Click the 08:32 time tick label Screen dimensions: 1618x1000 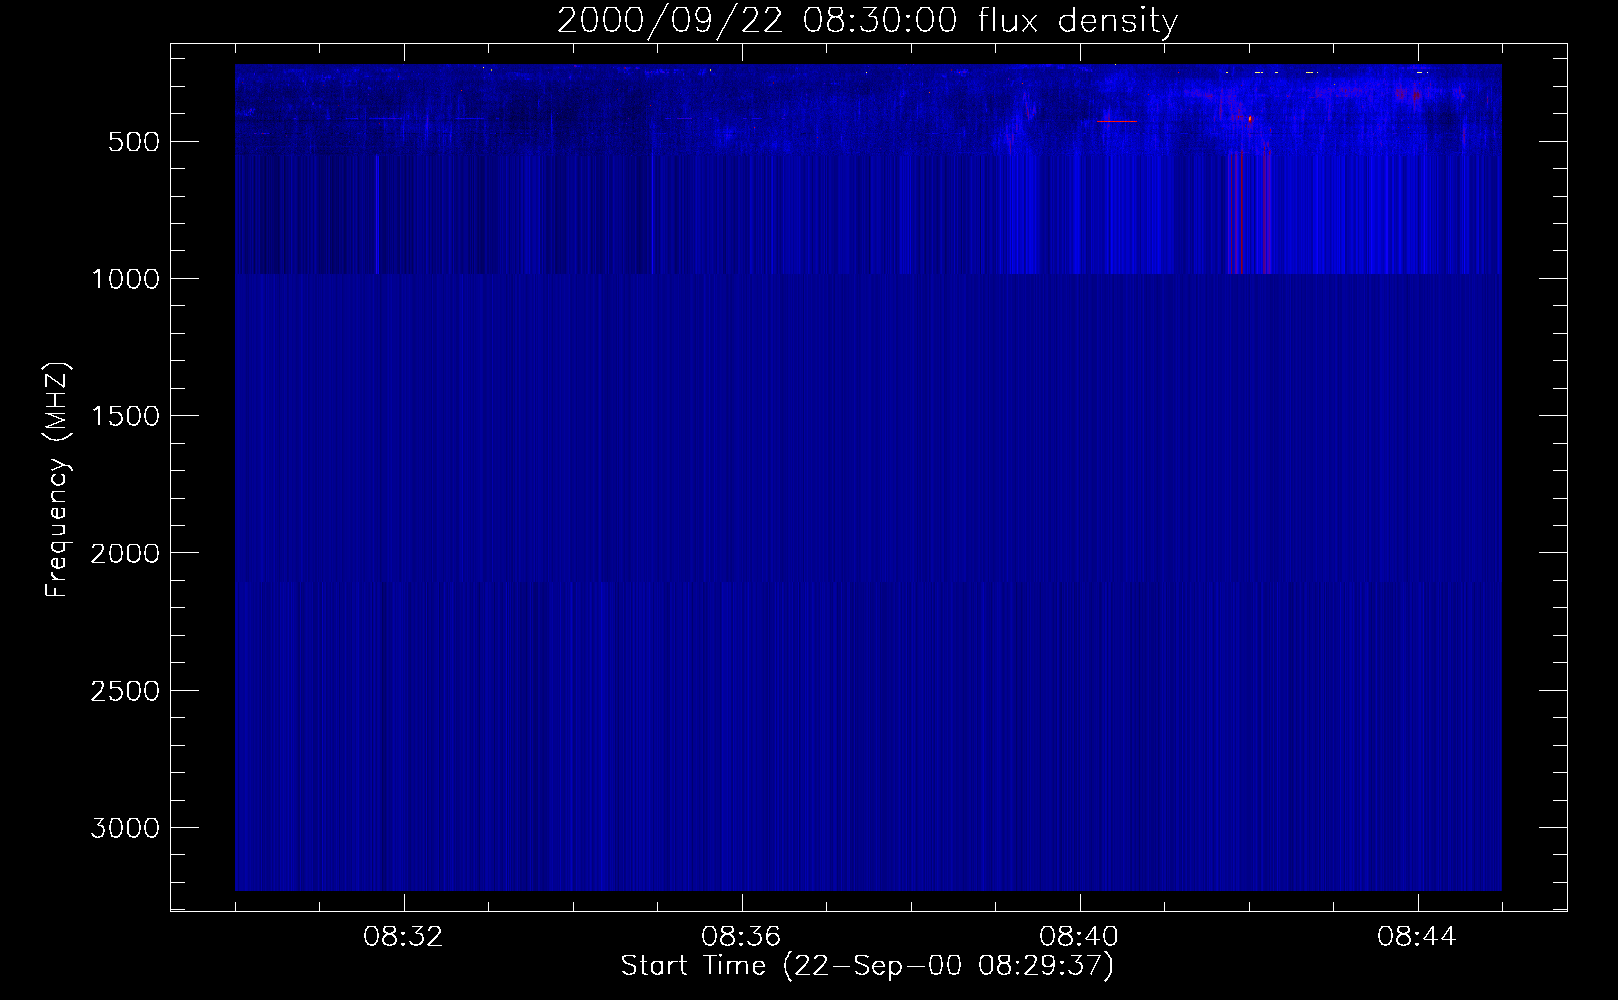tap(403, 937)
